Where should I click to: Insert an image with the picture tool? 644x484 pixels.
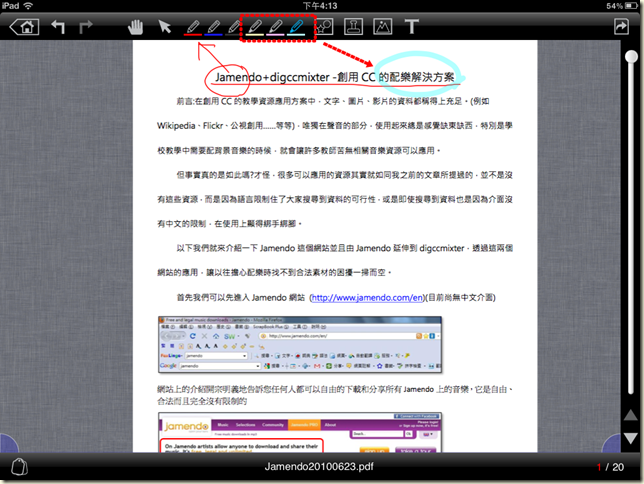point(382,27)
